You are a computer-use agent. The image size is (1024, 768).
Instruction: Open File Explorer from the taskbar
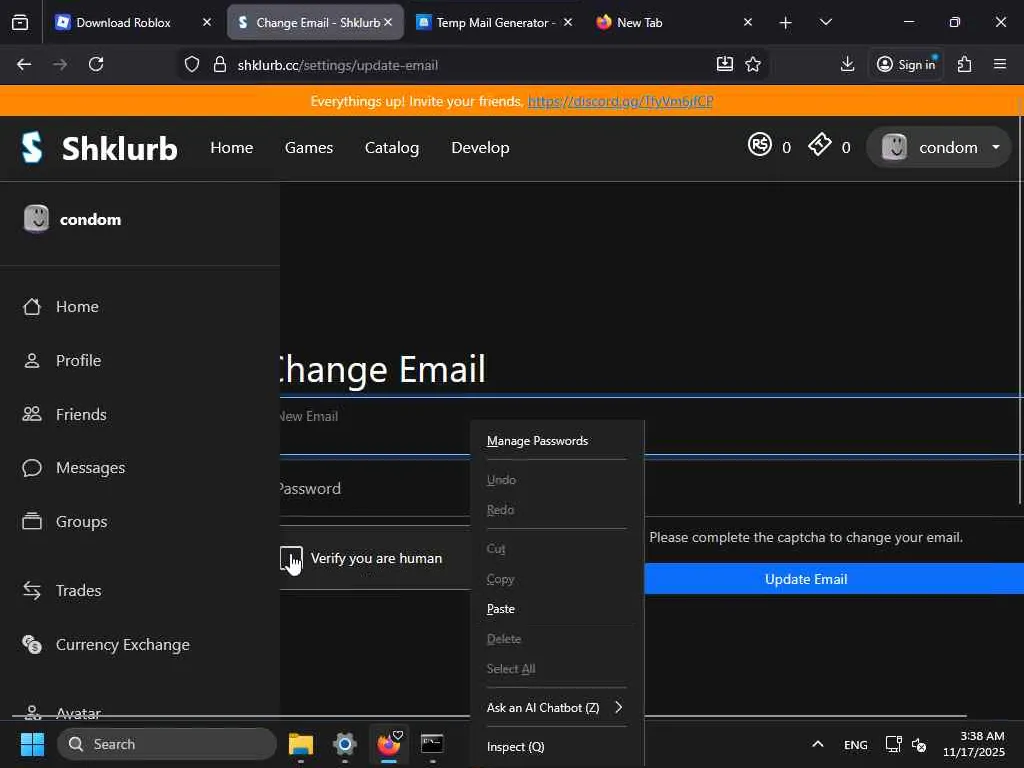coord(301,744)
